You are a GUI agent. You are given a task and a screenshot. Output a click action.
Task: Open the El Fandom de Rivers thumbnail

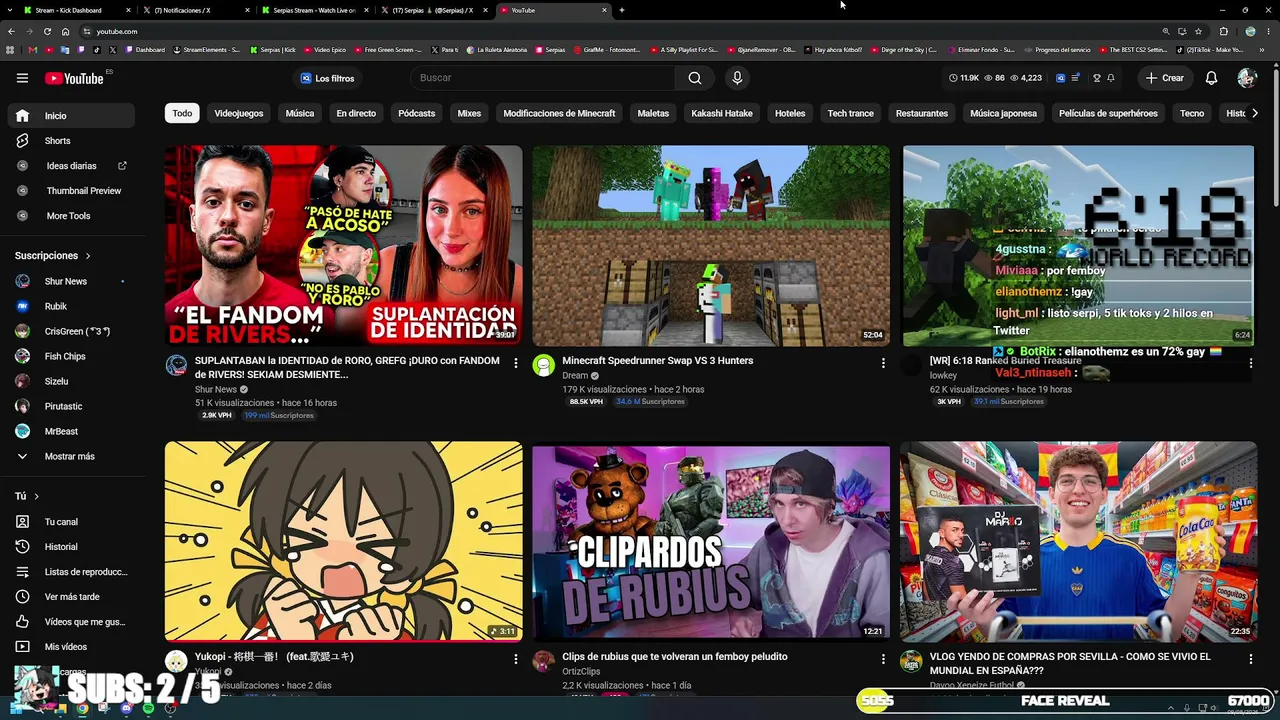click(344, 246)
